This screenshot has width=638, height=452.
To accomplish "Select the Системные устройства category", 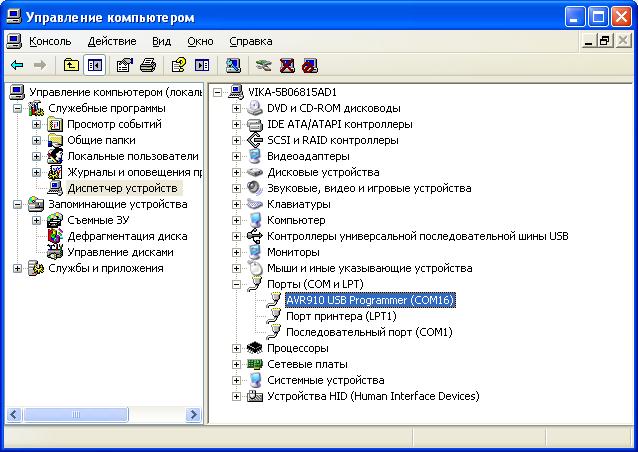I will coord(326,380).
